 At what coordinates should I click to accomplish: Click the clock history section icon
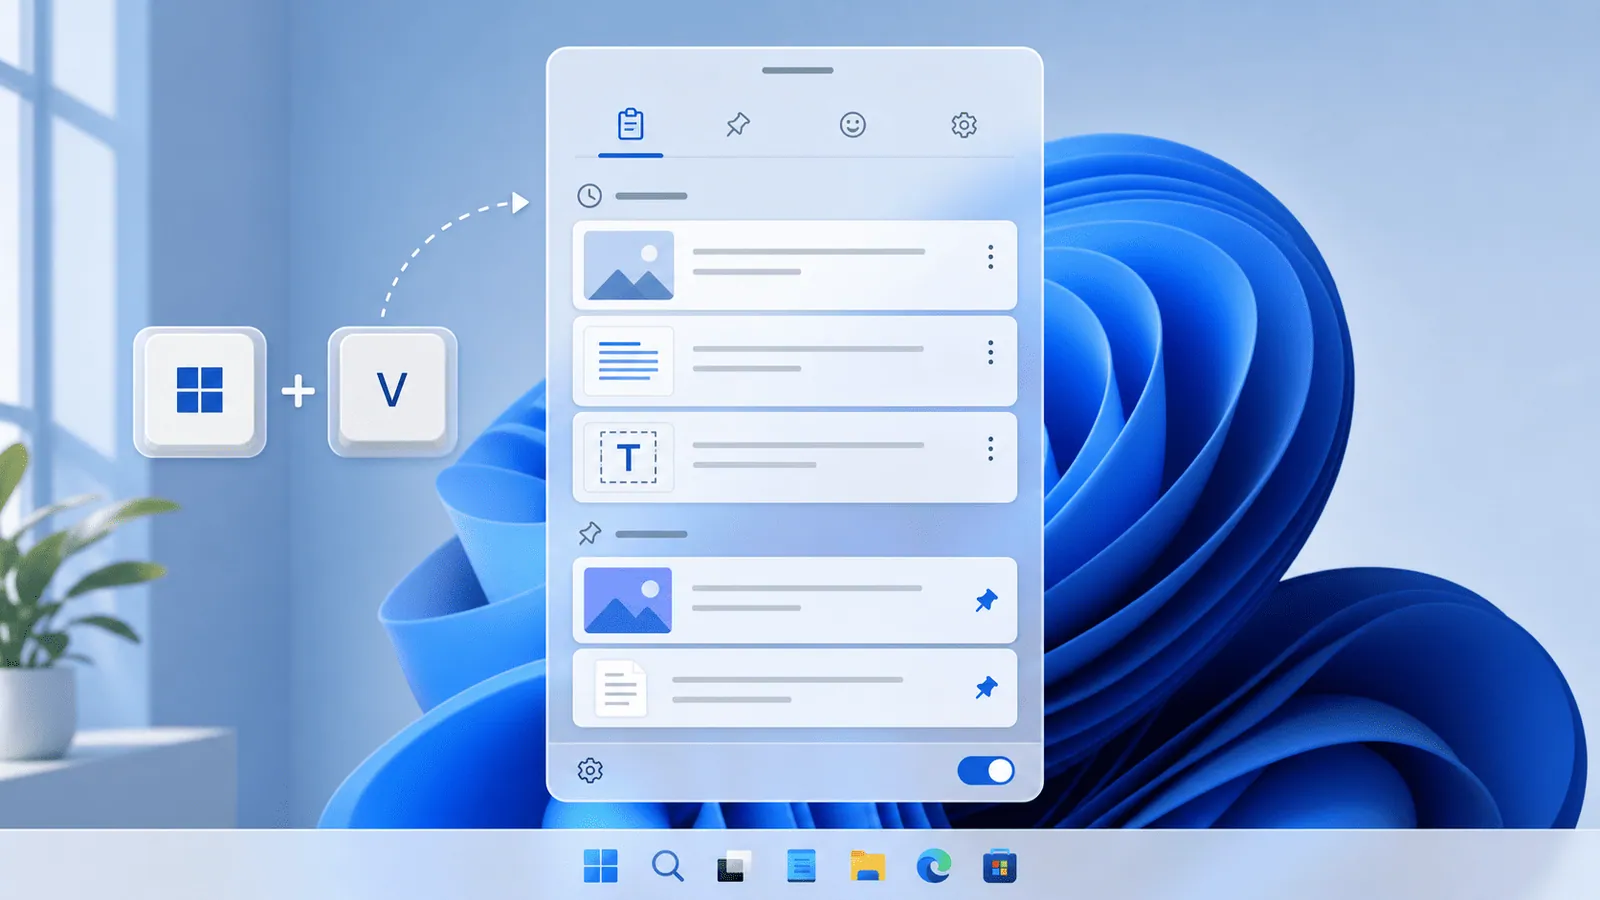590,195
